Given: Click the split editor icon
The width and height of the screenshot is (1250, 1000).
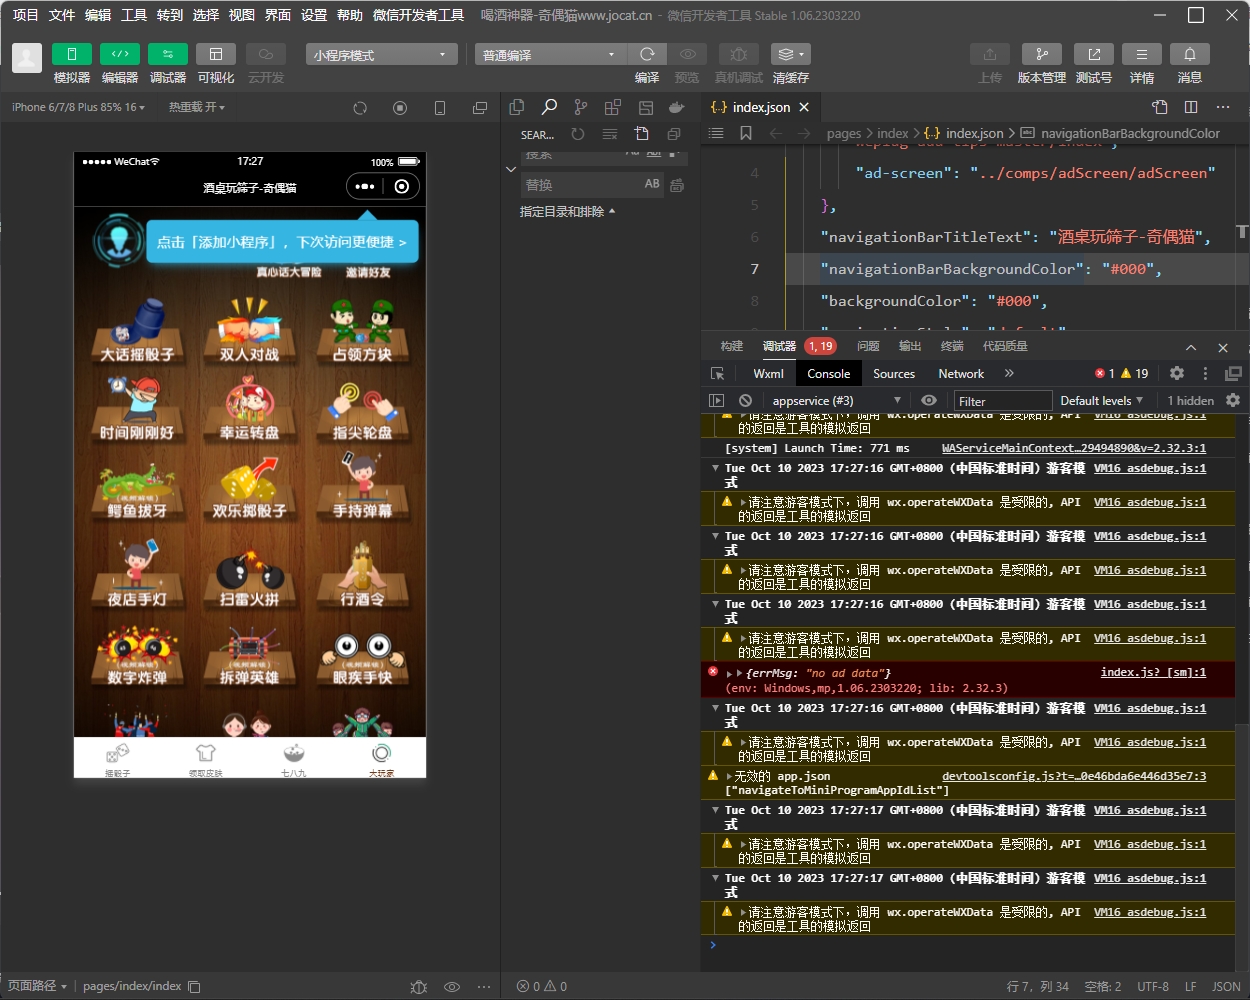Looking at the screenshot, I should point(1191,107).
